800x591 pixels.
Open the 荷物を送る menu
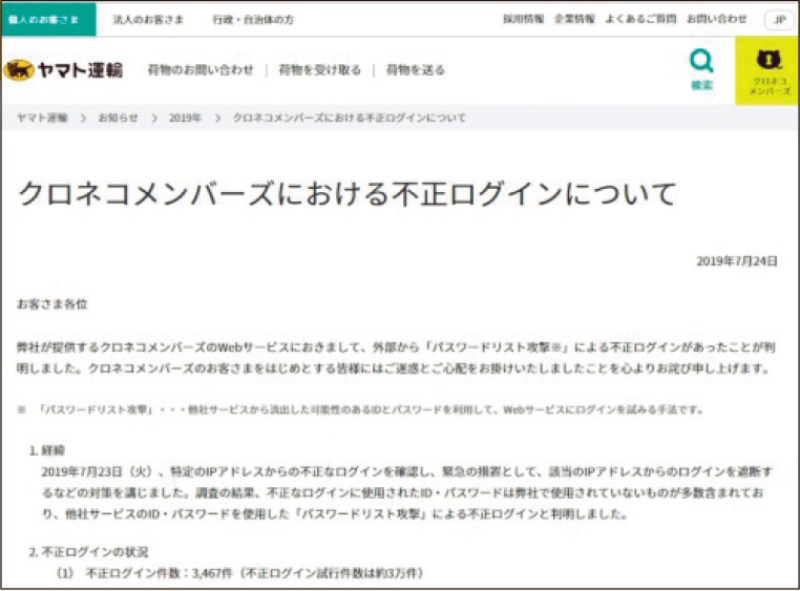click(415, 70)
